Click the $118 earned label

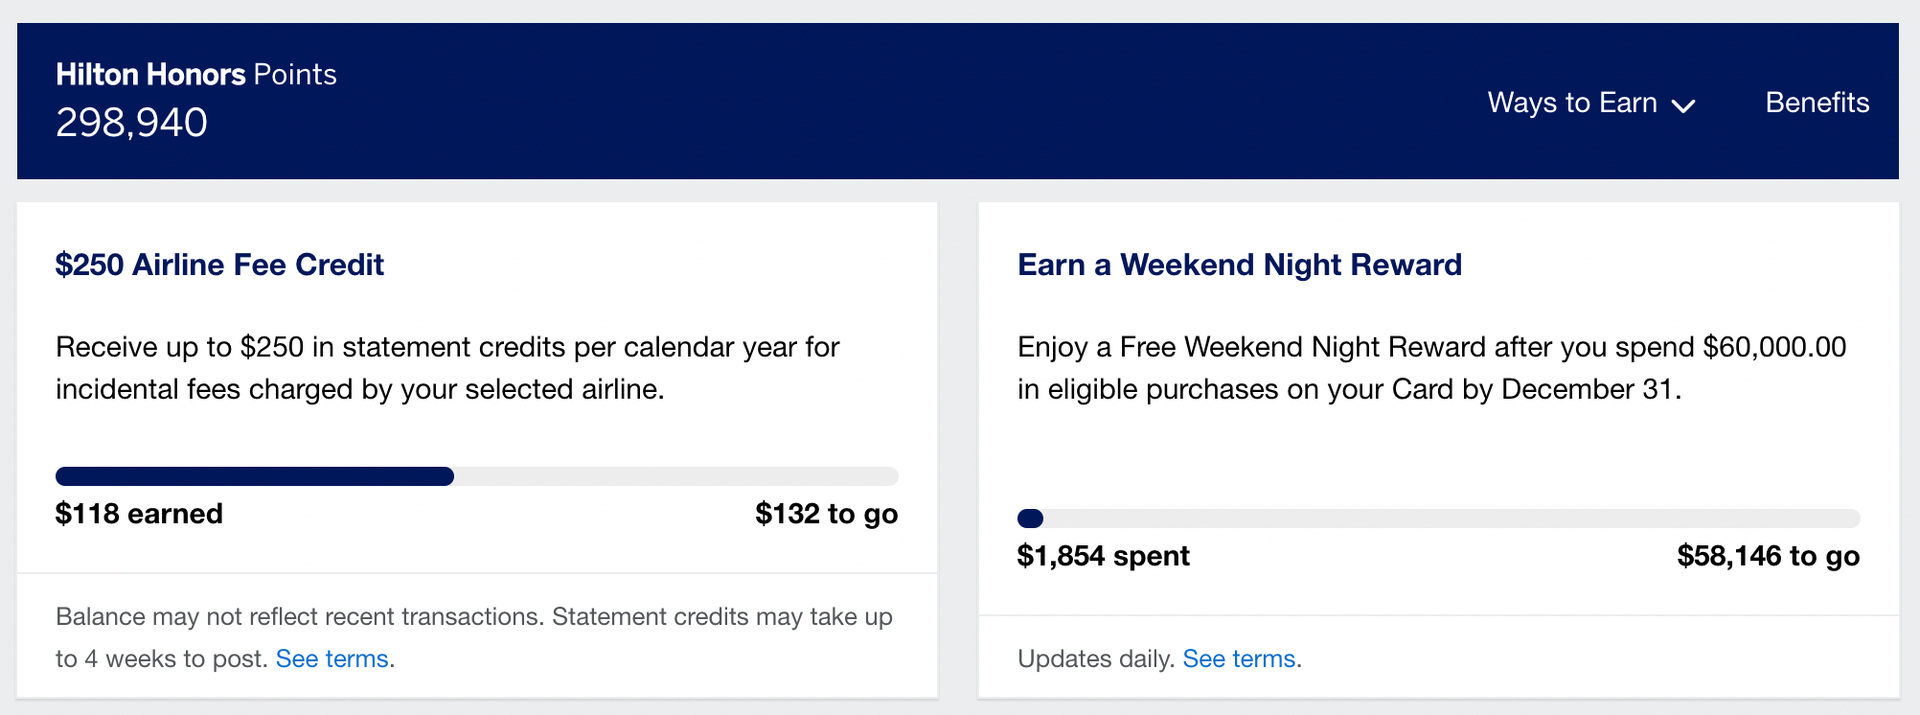[138, 513]
